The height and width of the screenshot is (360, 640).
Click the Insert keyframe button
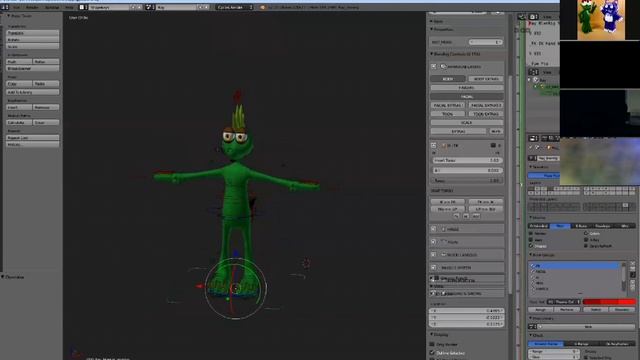point(19,107)
